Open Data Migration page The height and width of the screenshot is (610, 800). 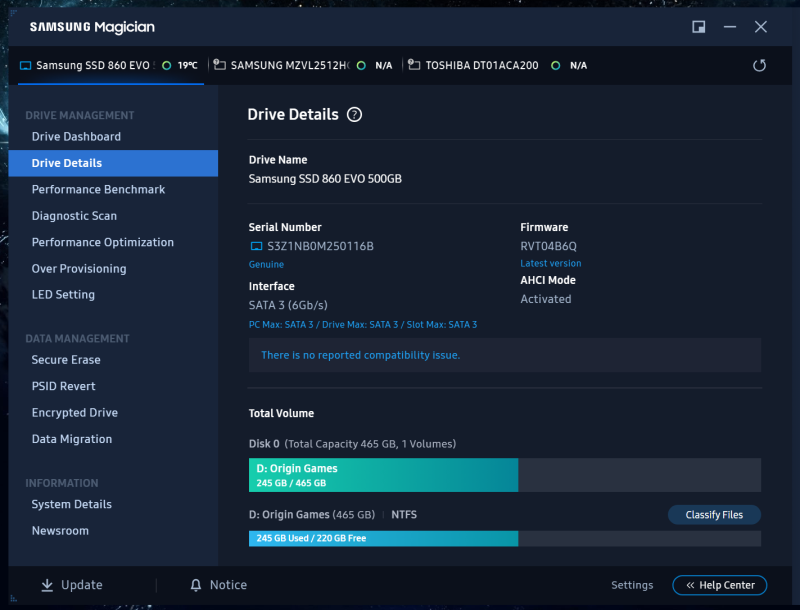click(72, 439)
